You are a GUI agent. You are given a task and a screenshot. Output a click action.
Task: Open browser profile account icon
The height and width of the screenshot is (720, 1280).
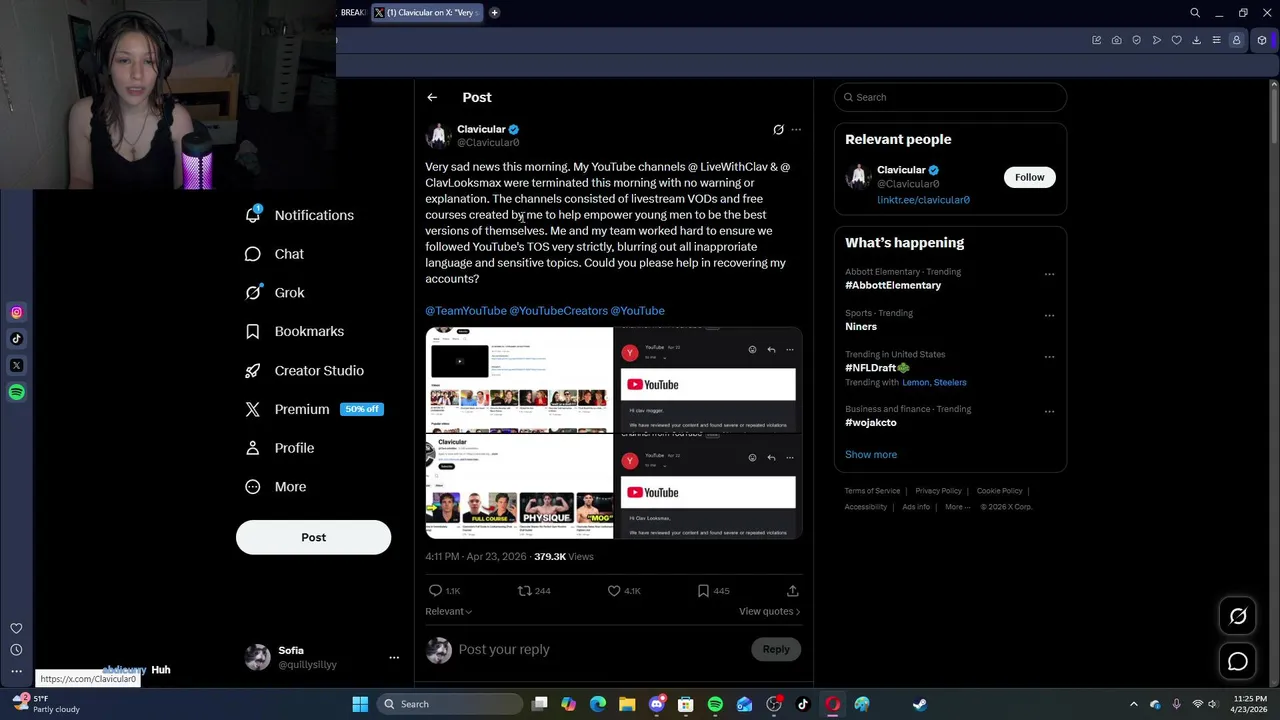coord(1236,40)
